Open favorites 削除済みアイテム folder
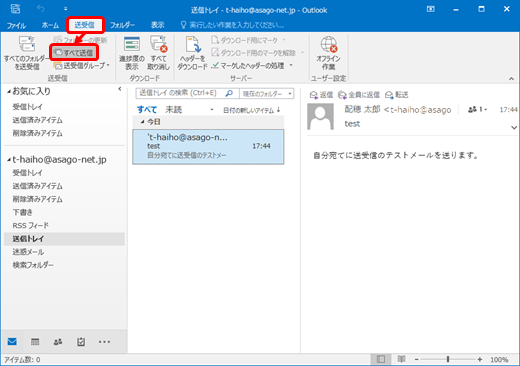The width and height of the screenshot is (520, 366). click(x=37, y=133)
